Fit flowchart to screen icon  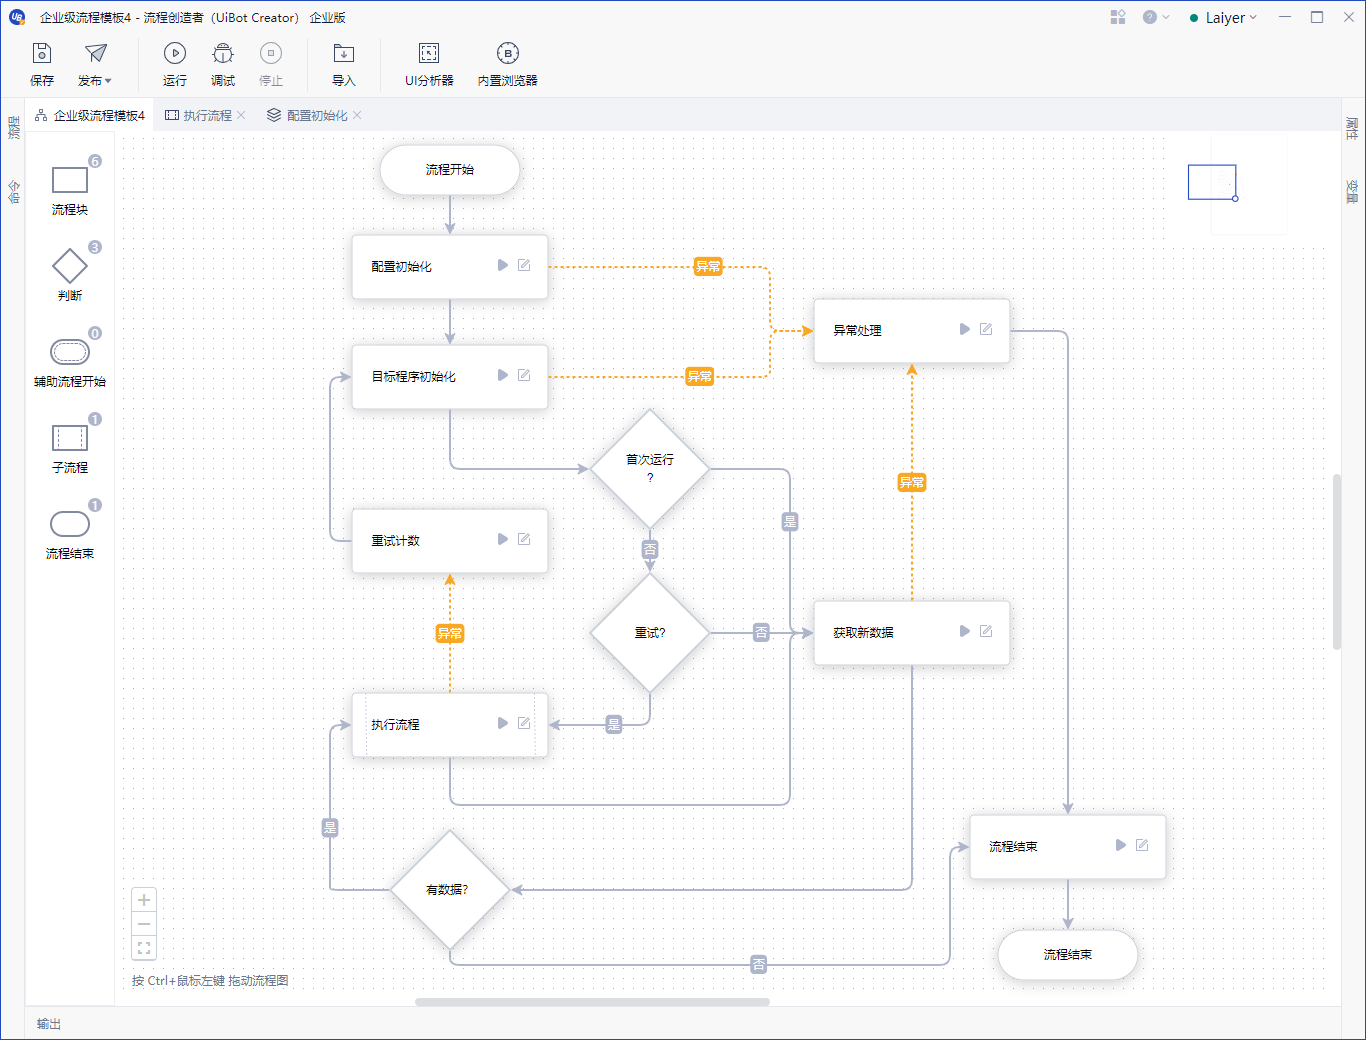pyautogui.click(x=144, y=948)
